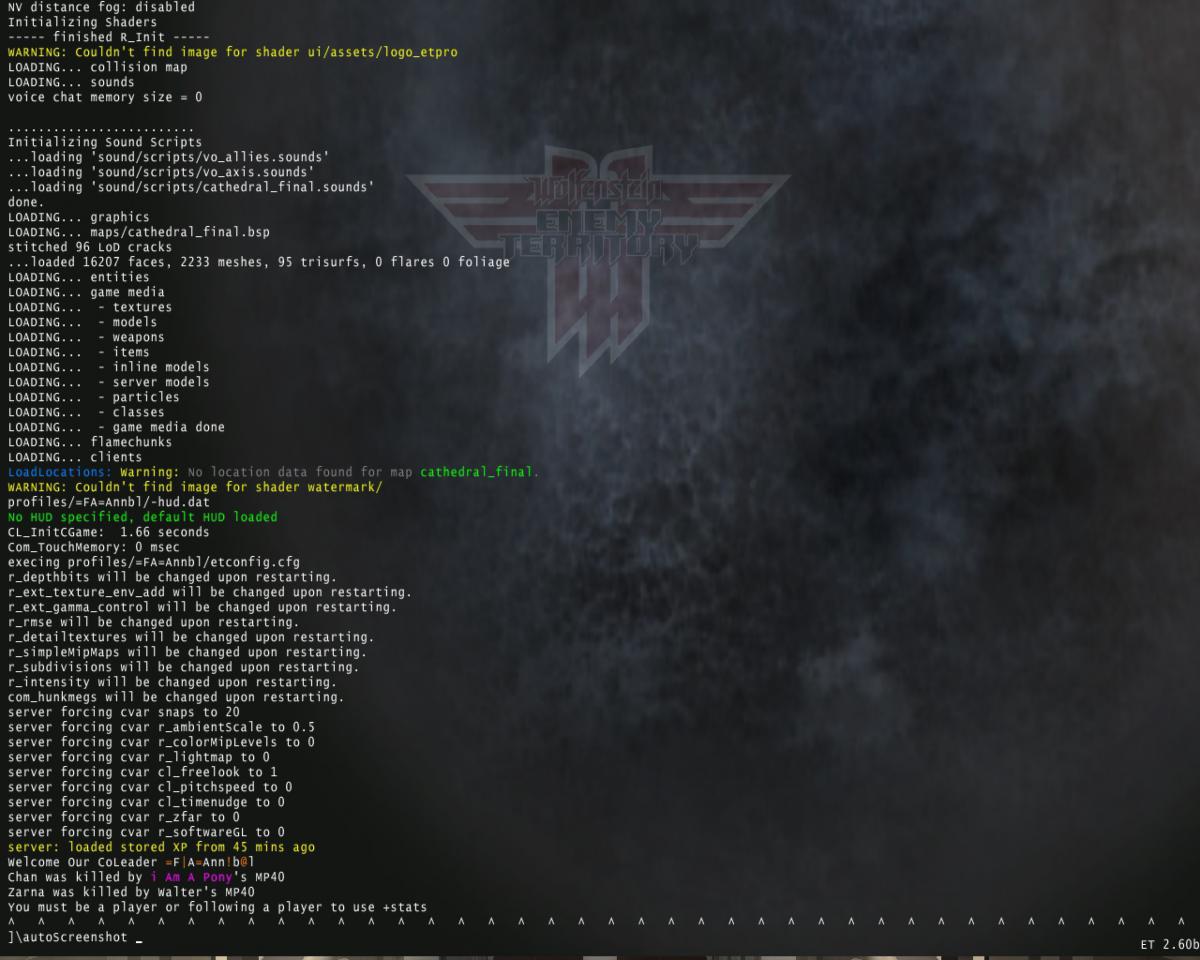Click the line "profiles/=FA=Annbl/-hud.dat"
Screen dimensions: 1200x960
point(108,502)
